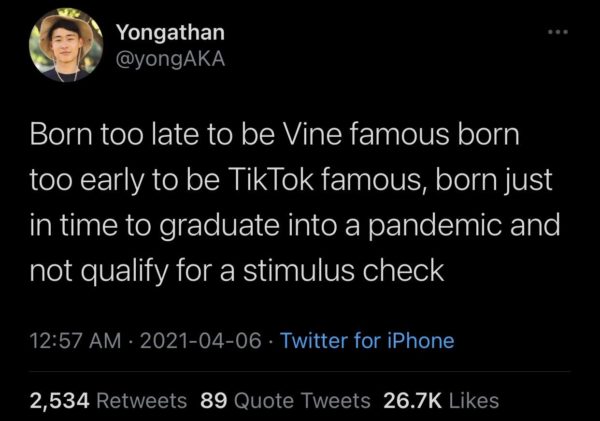Open the Twitter for iPhone source link
This screenshot has width=600, height=421.
click(x=367, y=341)
